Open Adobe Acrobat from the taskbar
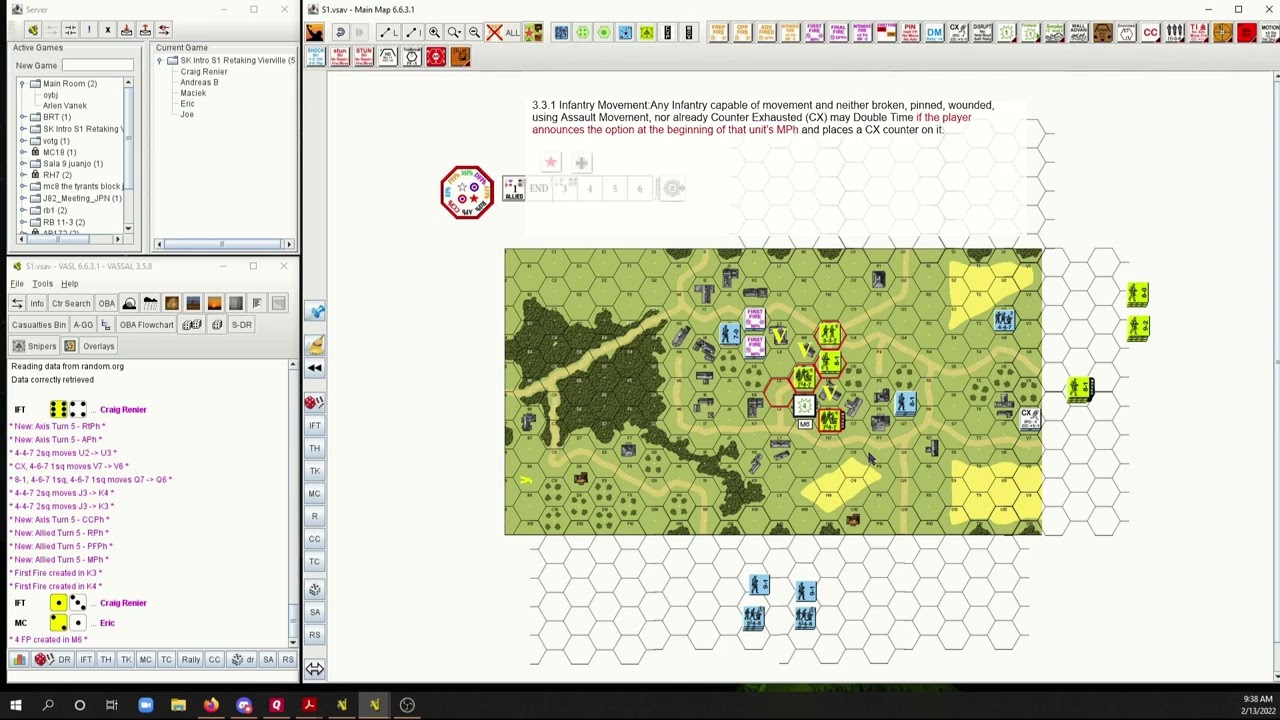Image resolution: width=1280 pixels, height=720 pixels. [309, 705]
